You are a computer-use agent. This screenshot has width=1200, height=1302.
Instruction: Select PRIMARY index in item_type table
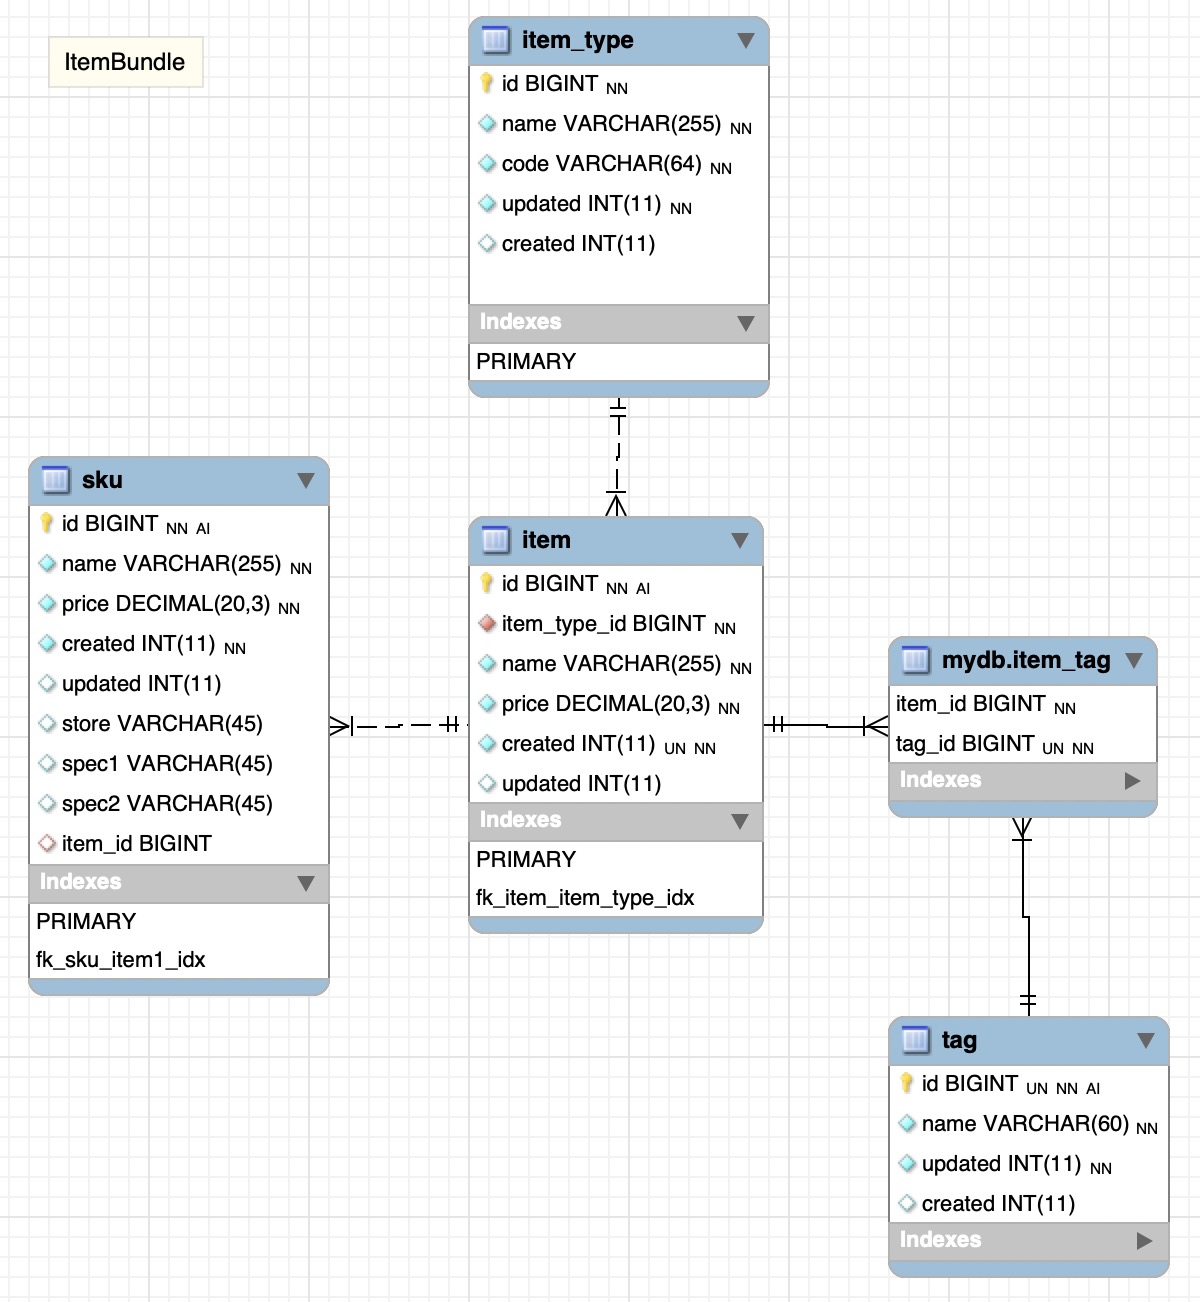tap(526, 362)
